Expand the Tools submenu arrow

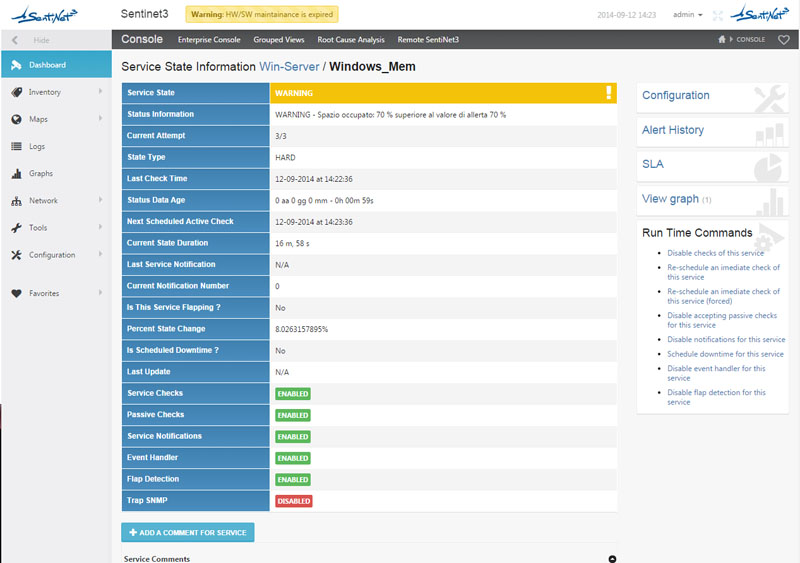100,227
